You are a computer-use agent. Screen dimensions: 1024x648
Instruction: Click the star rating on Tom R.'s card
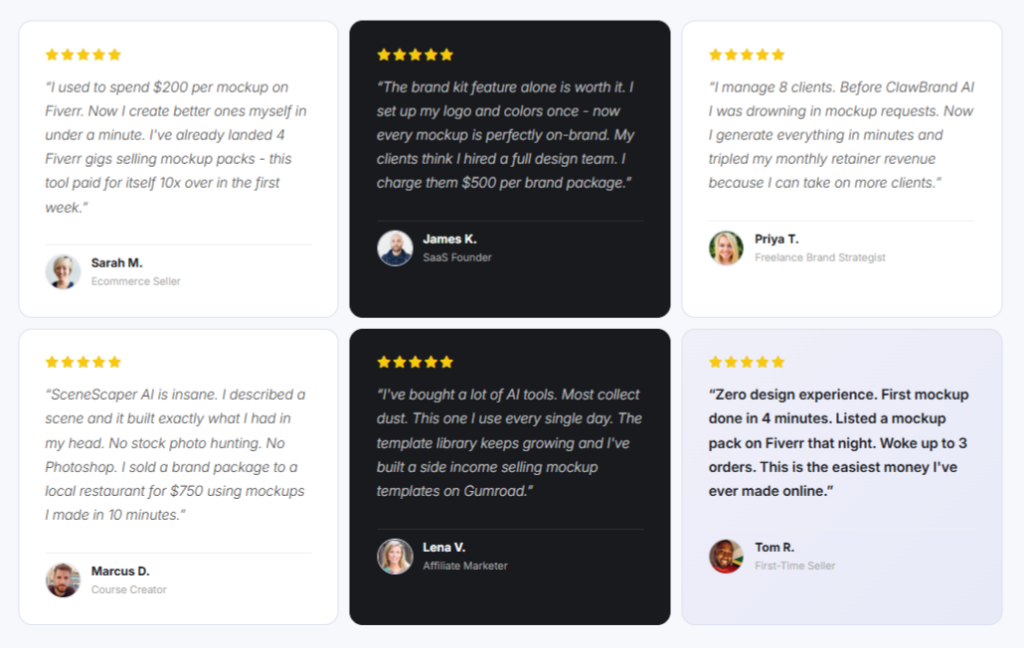tap(747, 362)
